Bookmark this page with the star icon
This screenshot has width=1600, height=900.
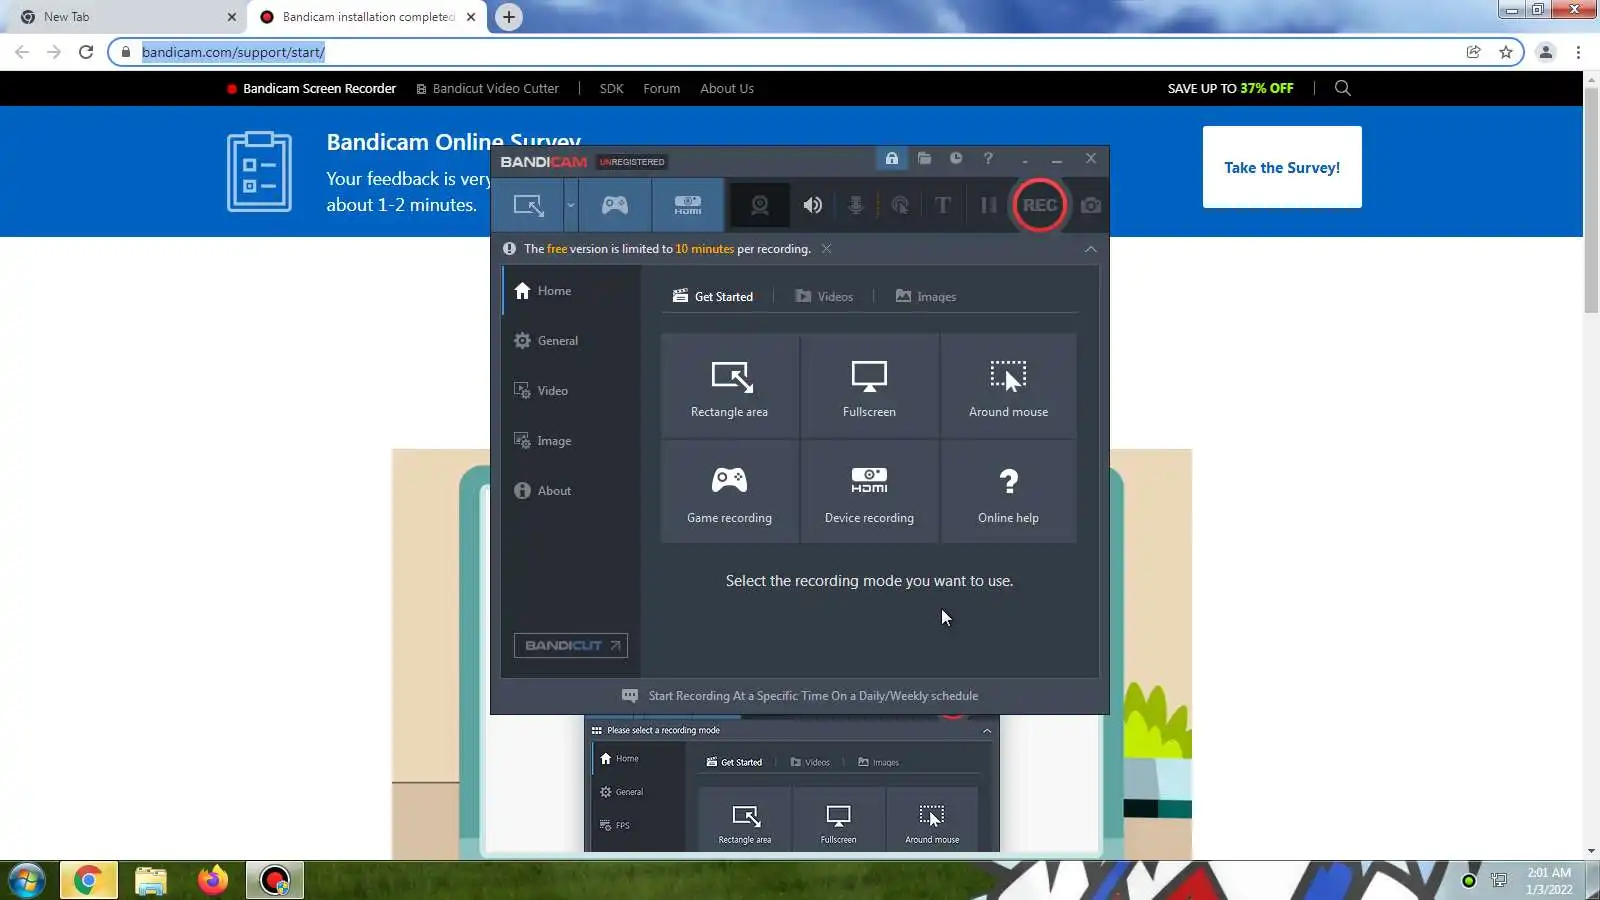click(1506, 52)
